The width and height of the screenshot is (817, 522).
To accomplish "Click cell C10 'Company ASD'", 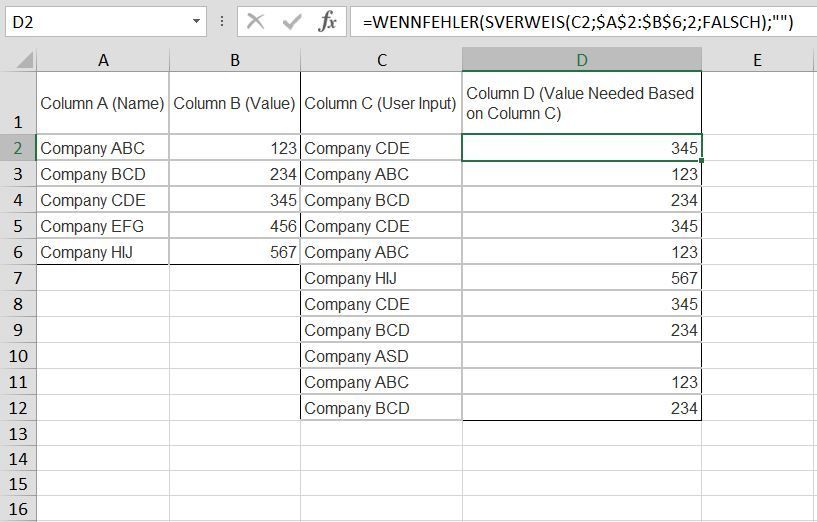I will point(381,356).
